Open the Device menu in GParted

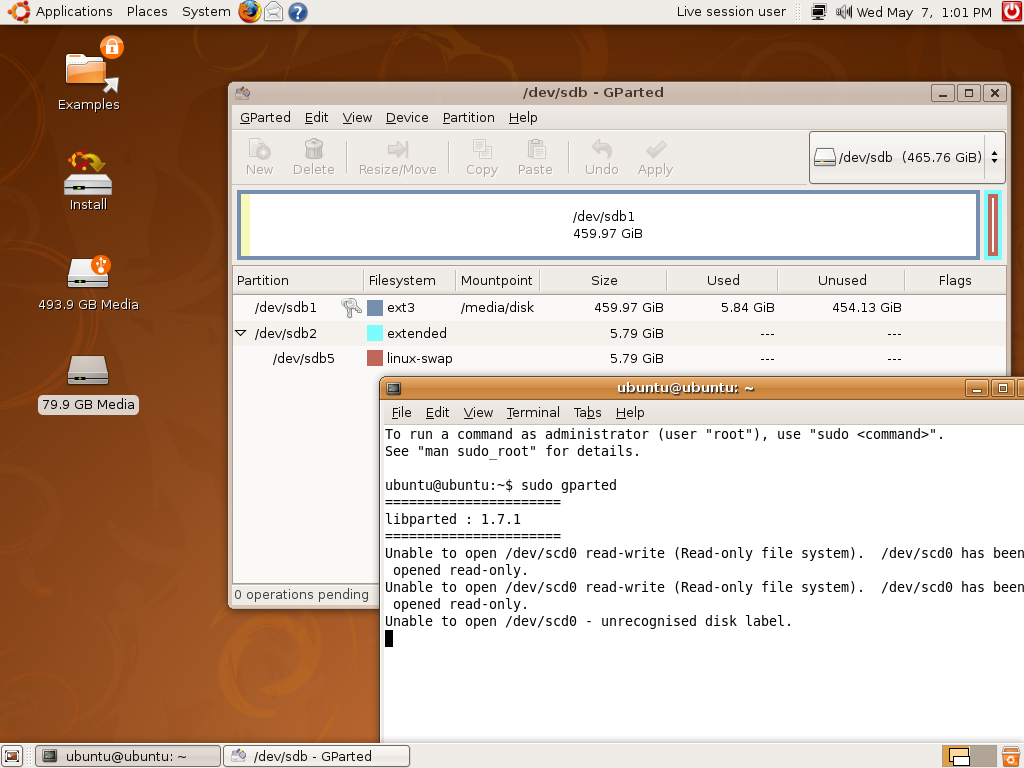pyautogui.click(x=407, y=118)
